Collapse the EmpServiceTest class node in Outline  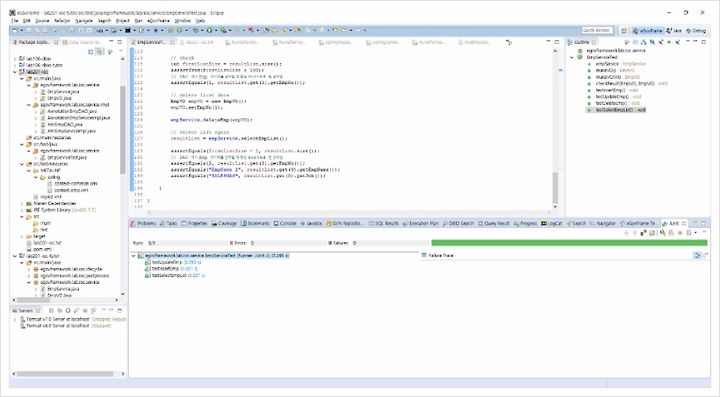[572, 57]
